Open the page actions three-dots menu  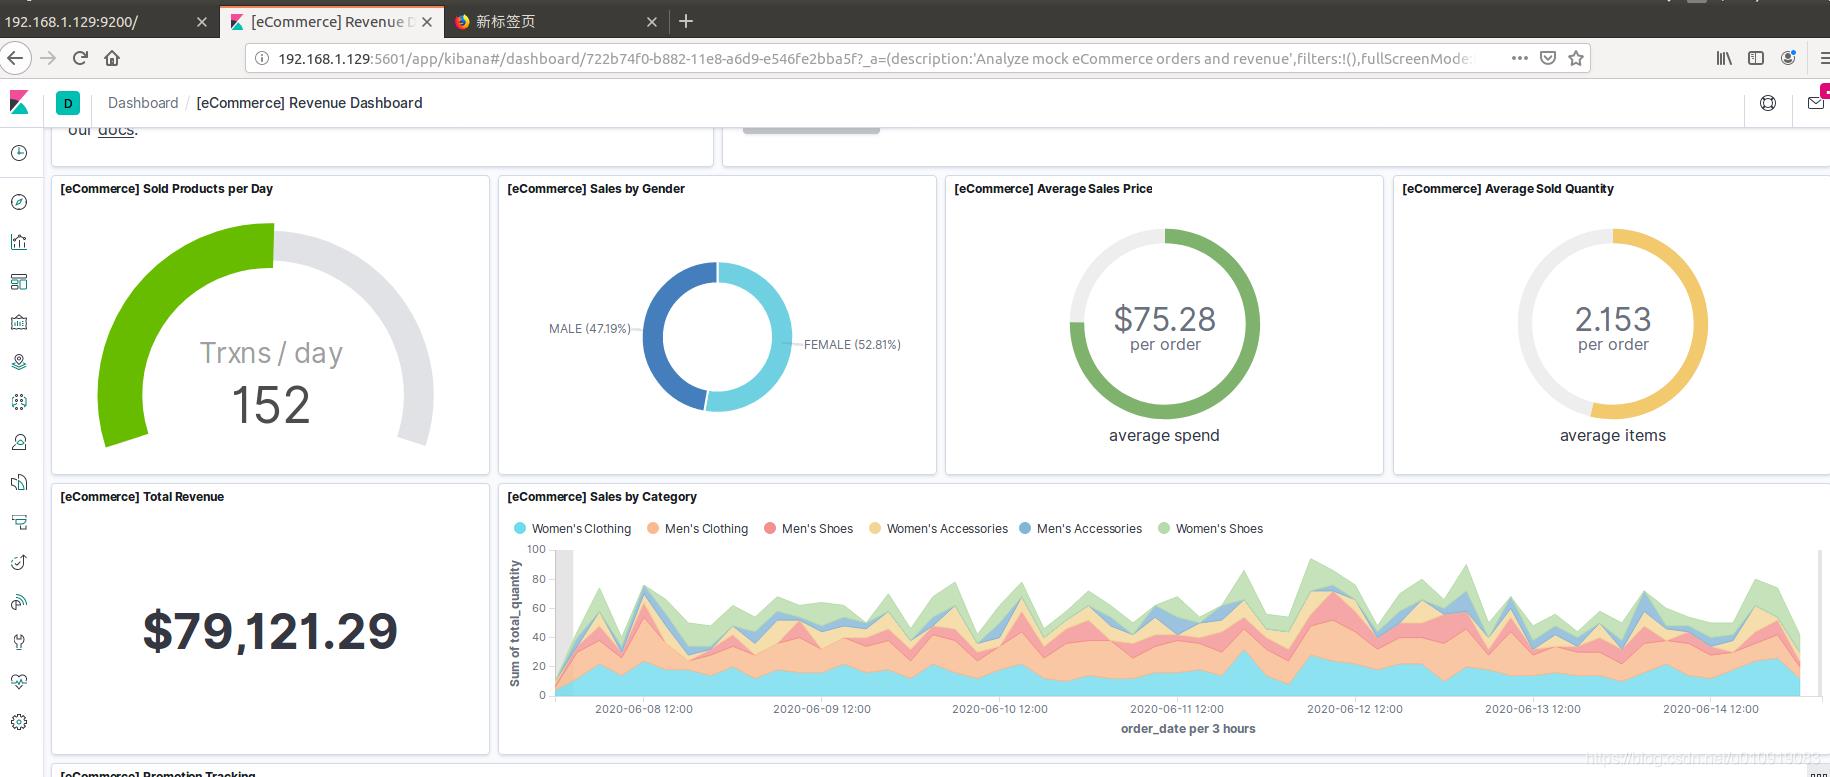click(x=1520, y=58)
